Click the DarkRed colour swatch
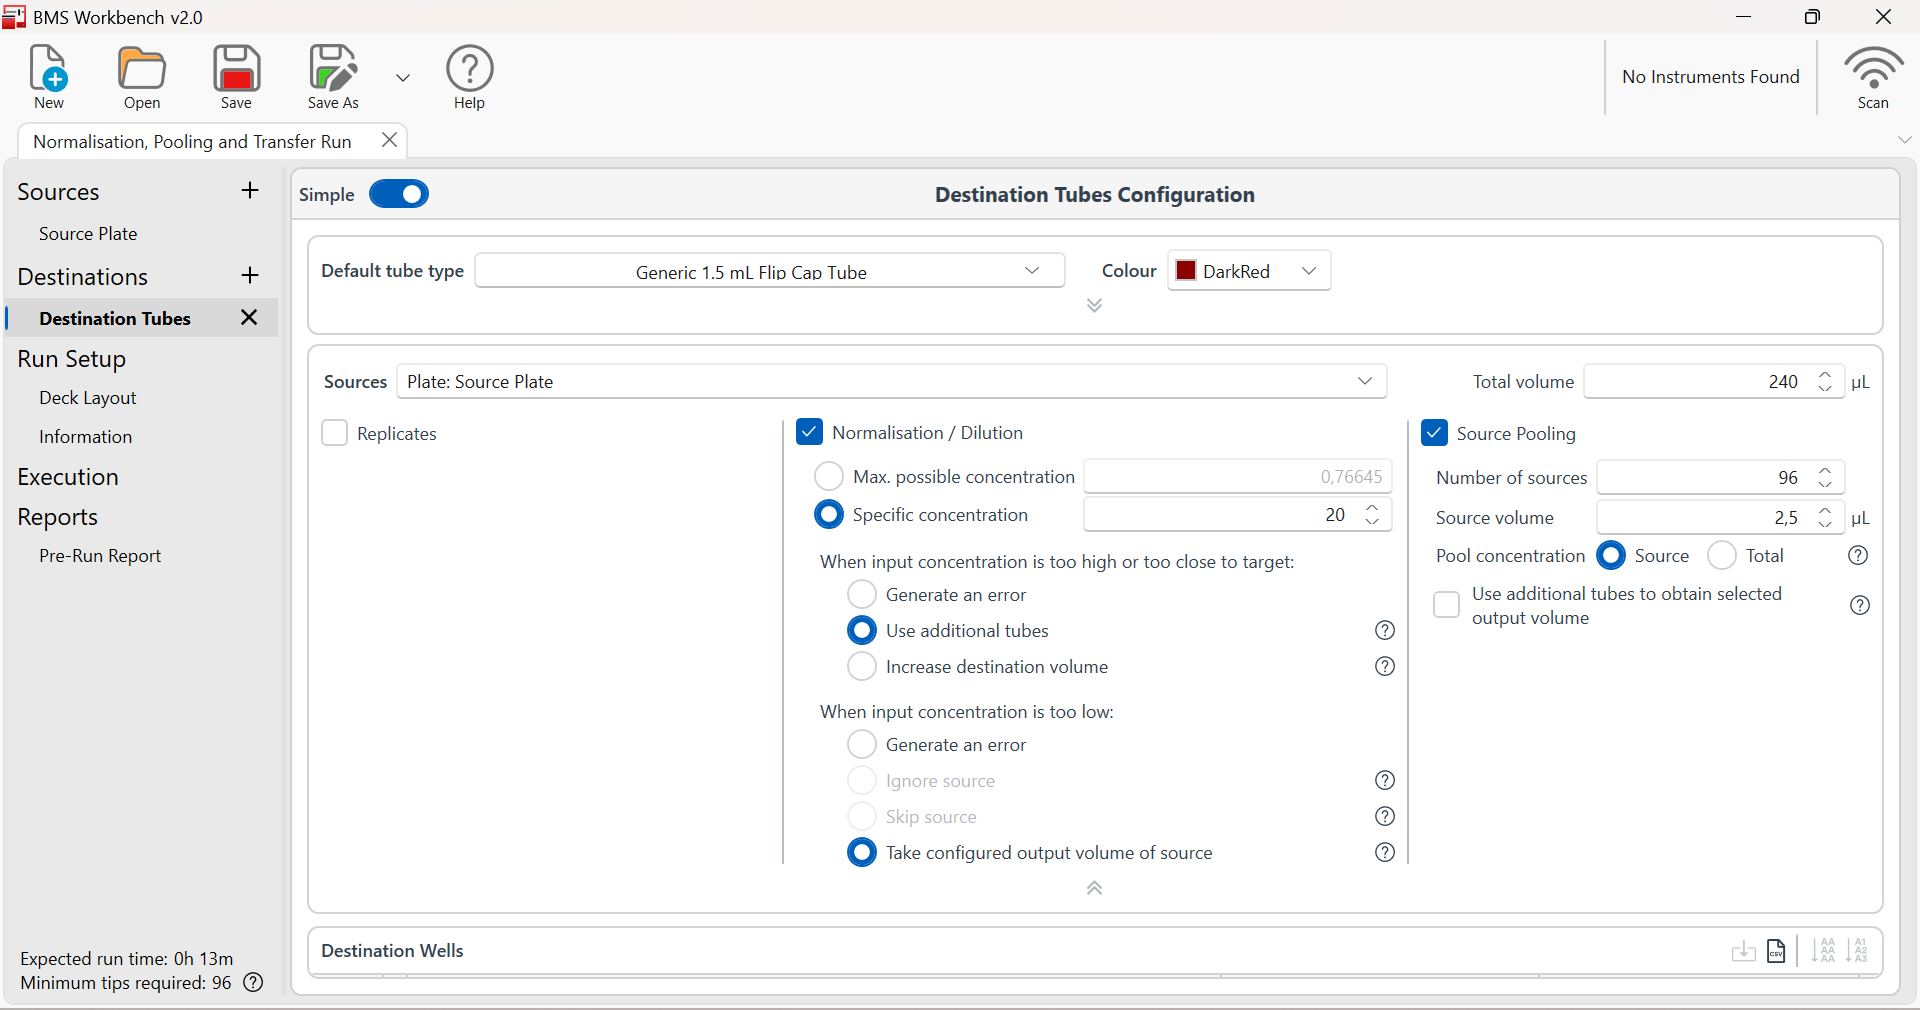Viewport: 1920px width, 1010px height. point(1186,271)
